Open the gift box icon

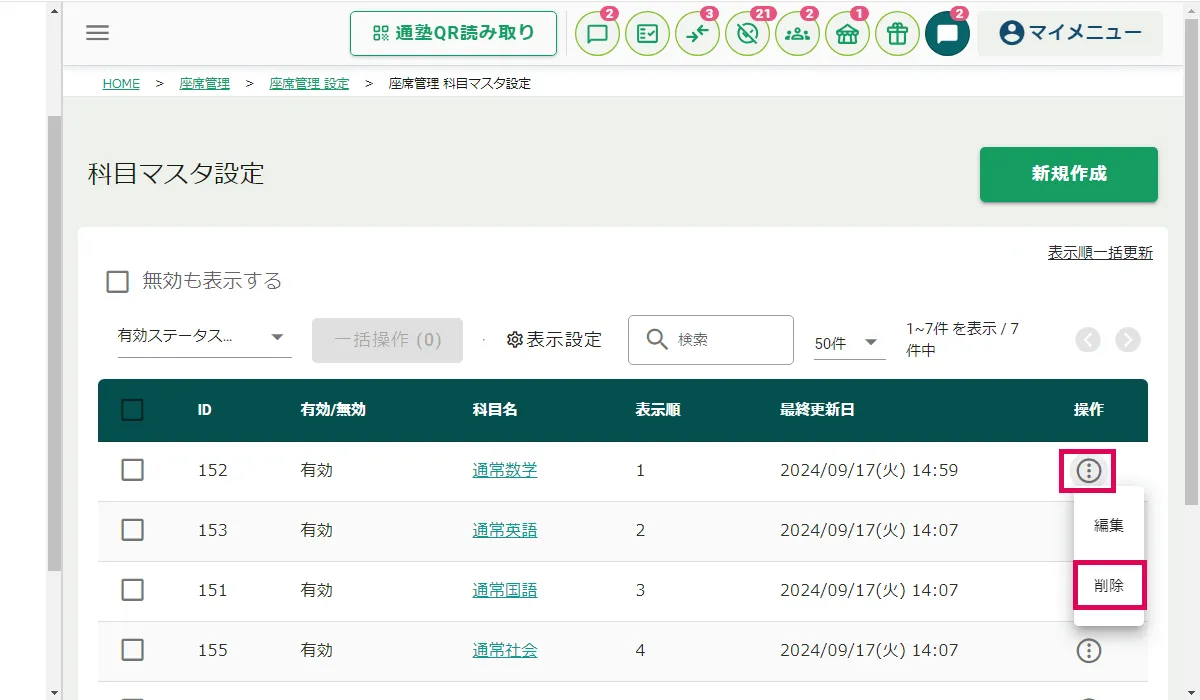pyautogui.click(x=898, y=34)
